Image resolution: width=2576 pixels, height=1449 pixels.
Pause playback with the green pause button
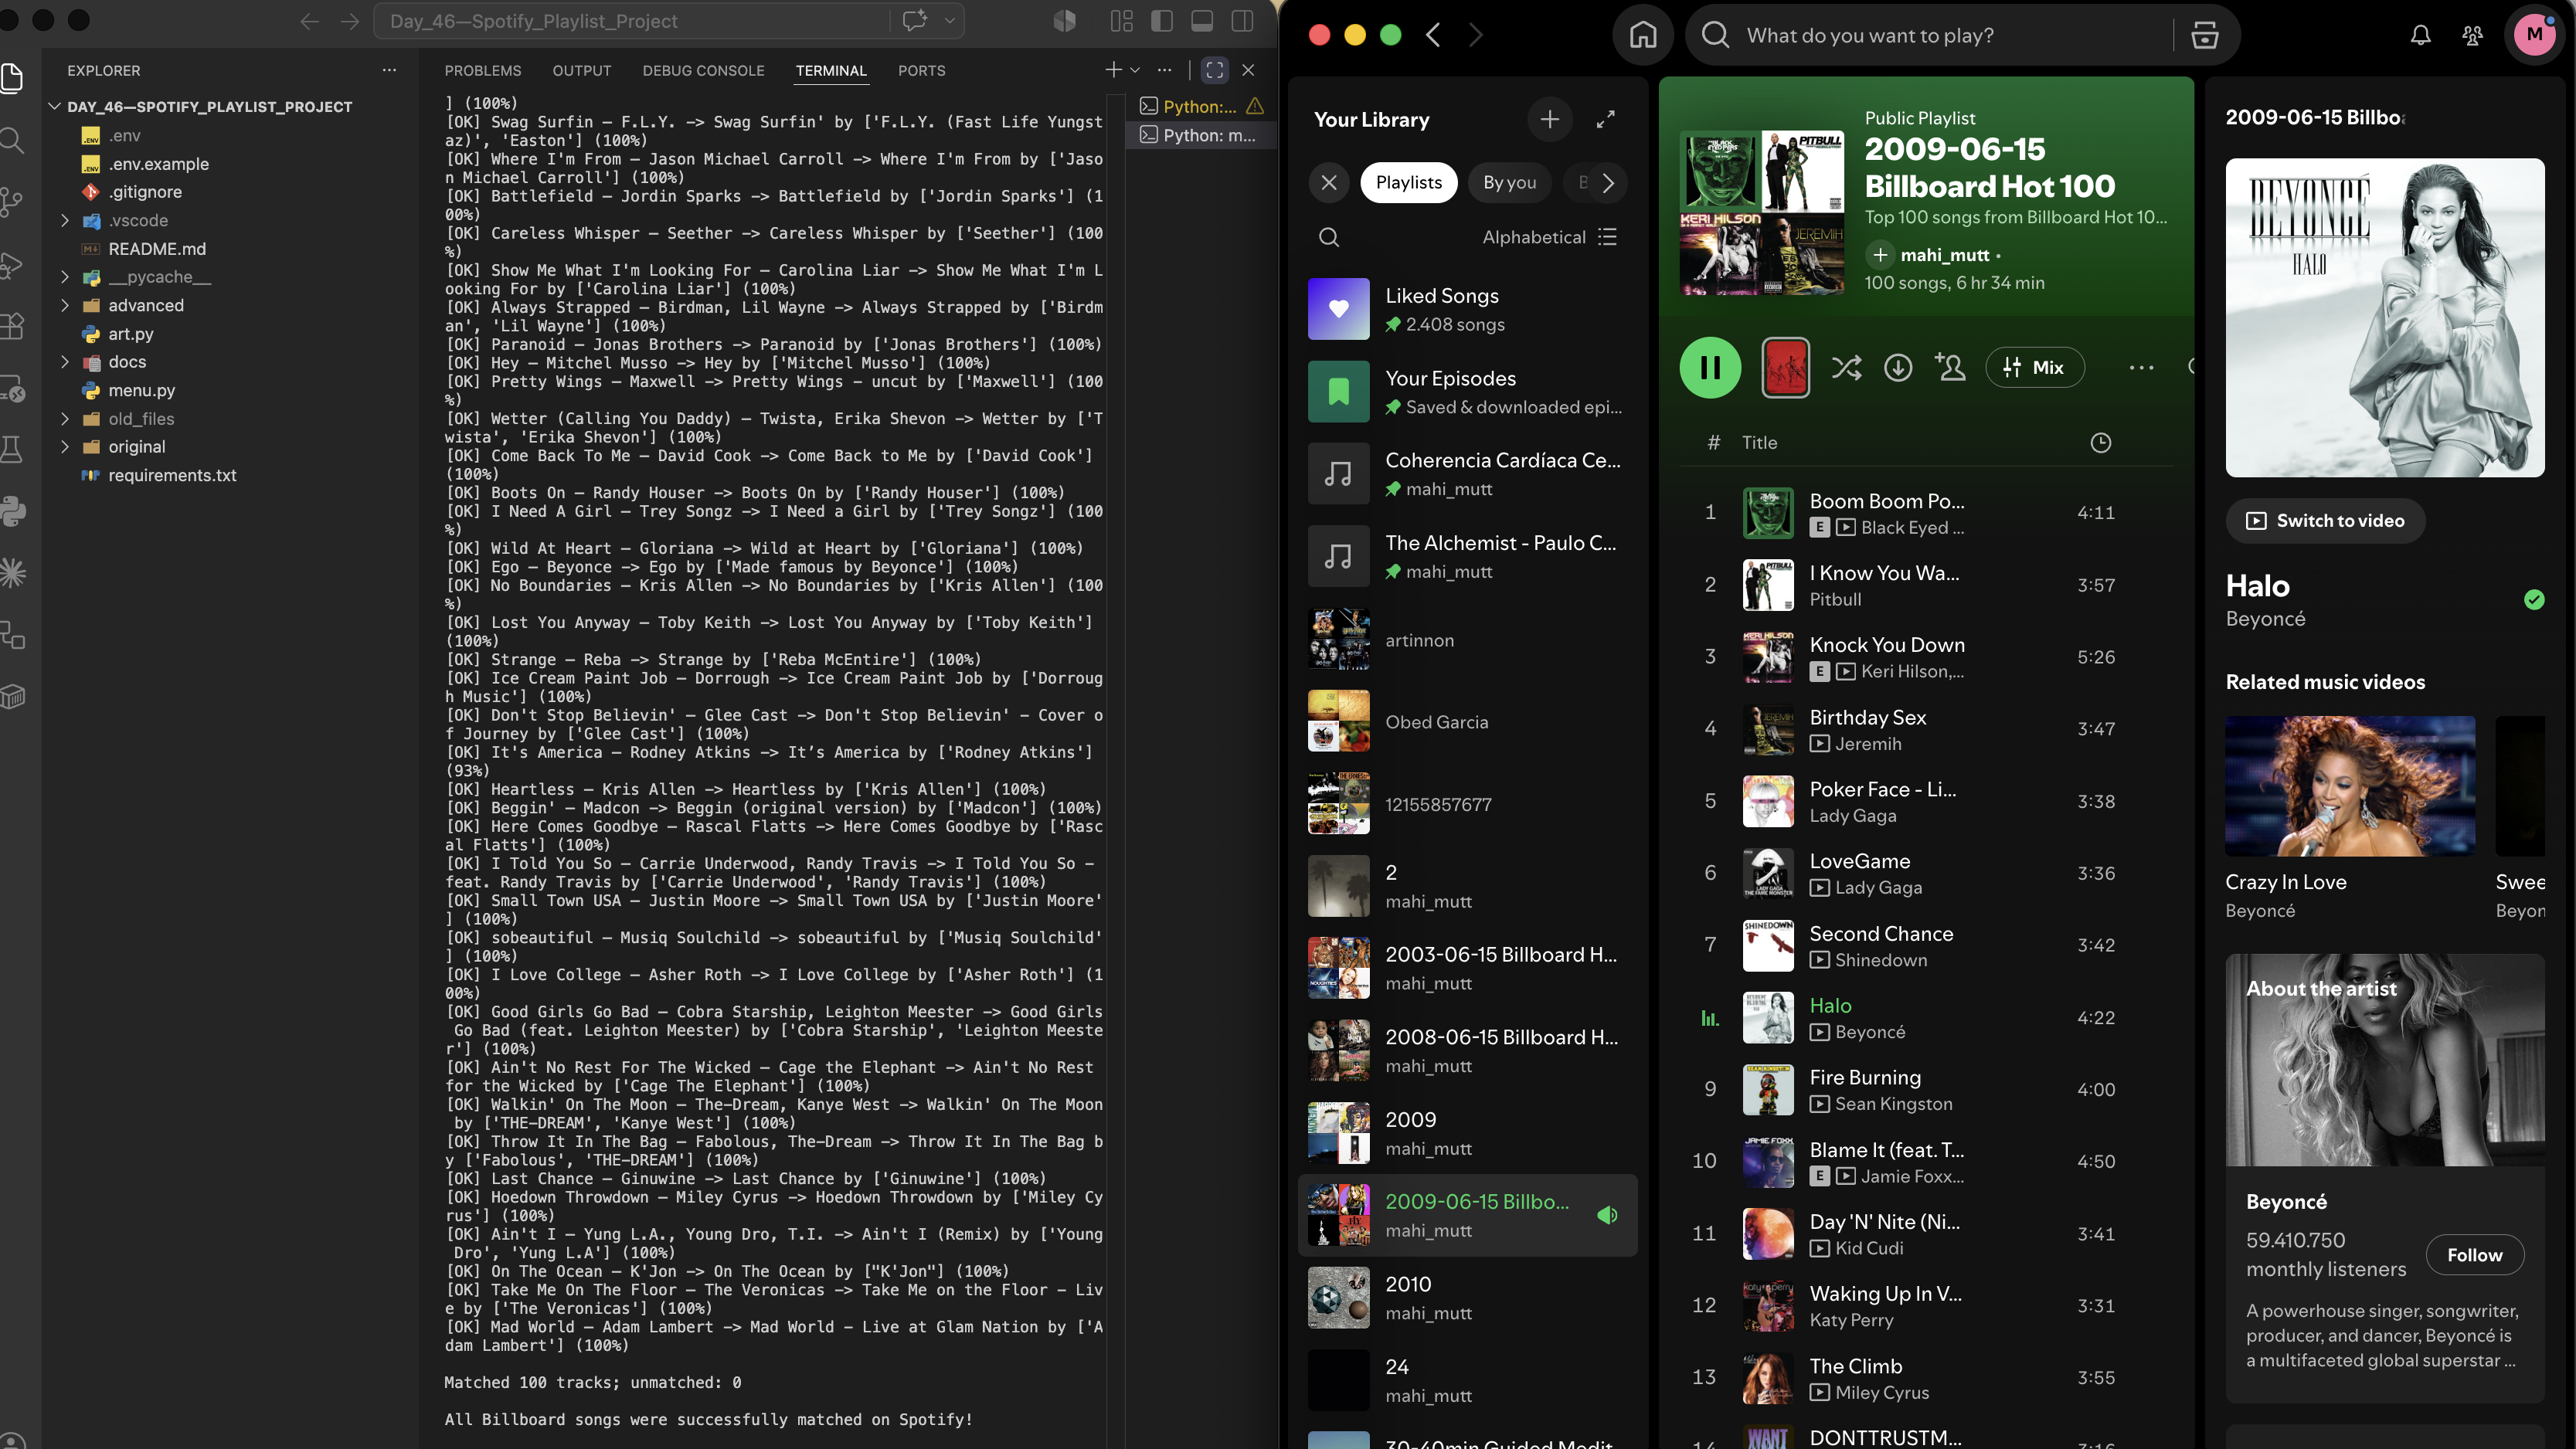[x=1710, y=368]
